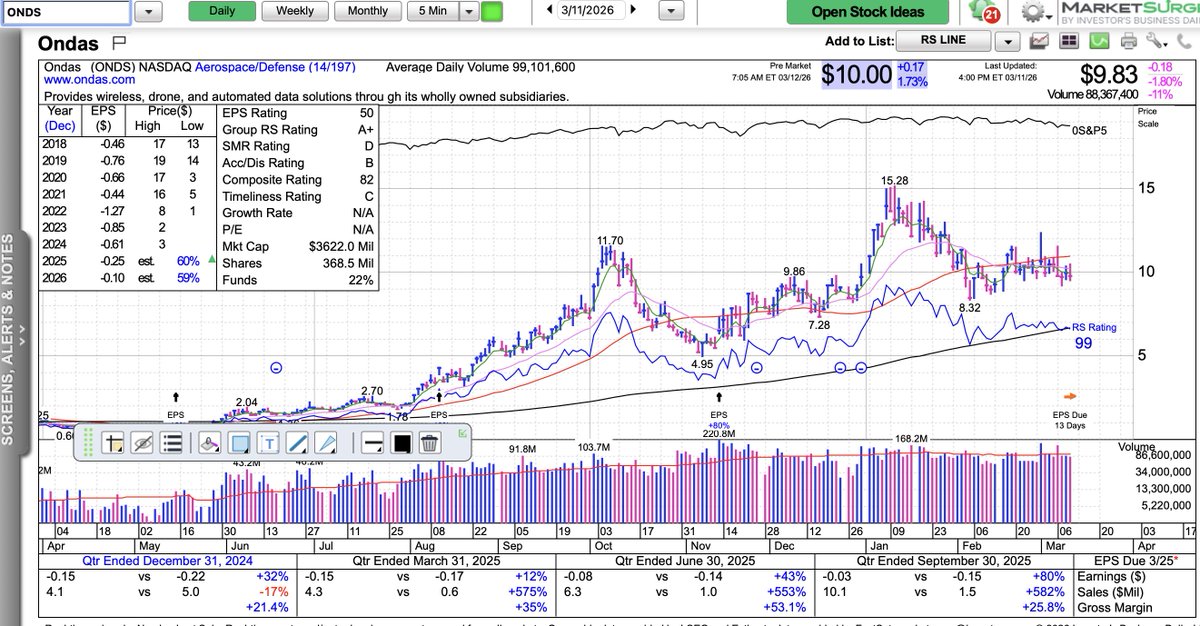Image resolution: width=1200 pixels, height=626 pixels.
Task: Switch to Monthly chart
Action: click(x=367, y=11)
